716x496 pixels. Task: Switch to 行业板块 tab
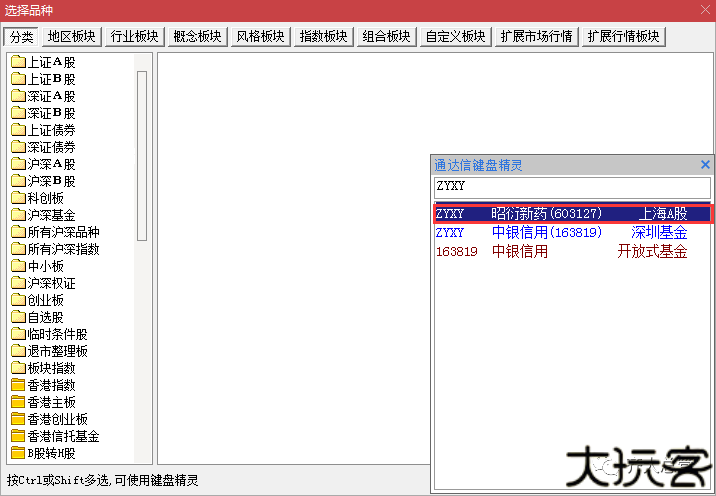[135, 37]
